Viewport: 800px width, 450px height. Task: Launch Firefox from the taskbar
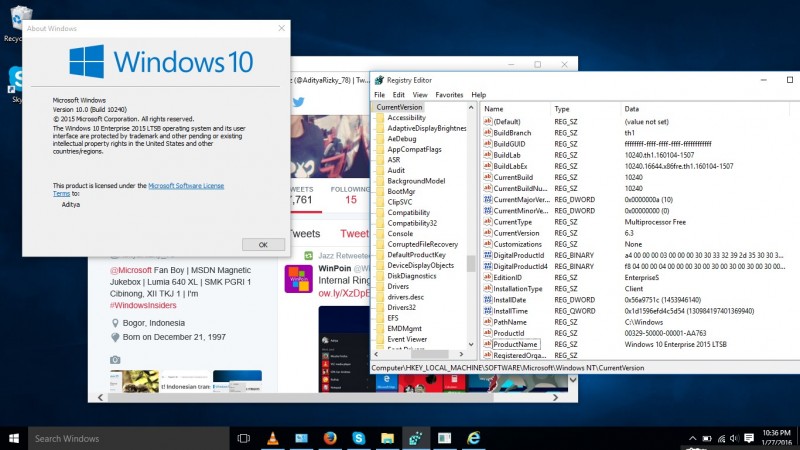330,438
